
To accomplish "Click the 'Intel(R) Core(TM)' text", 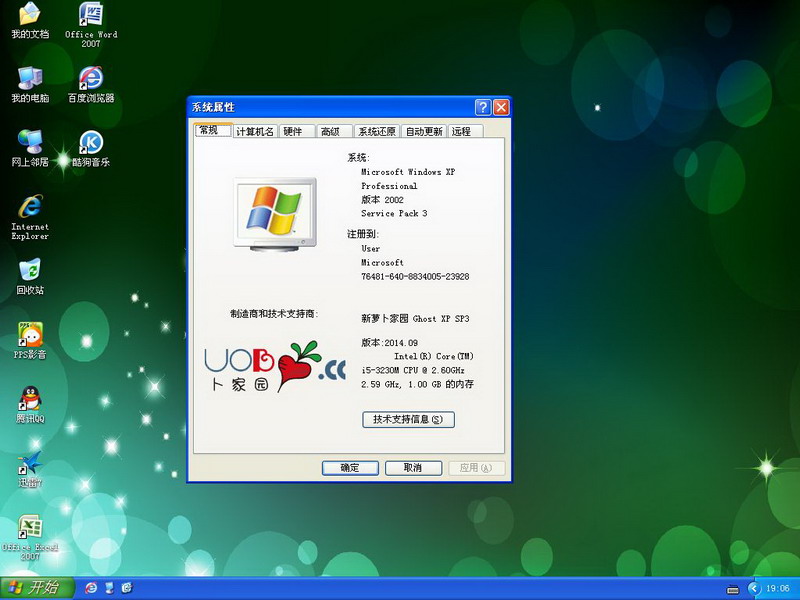I will 434,356.
